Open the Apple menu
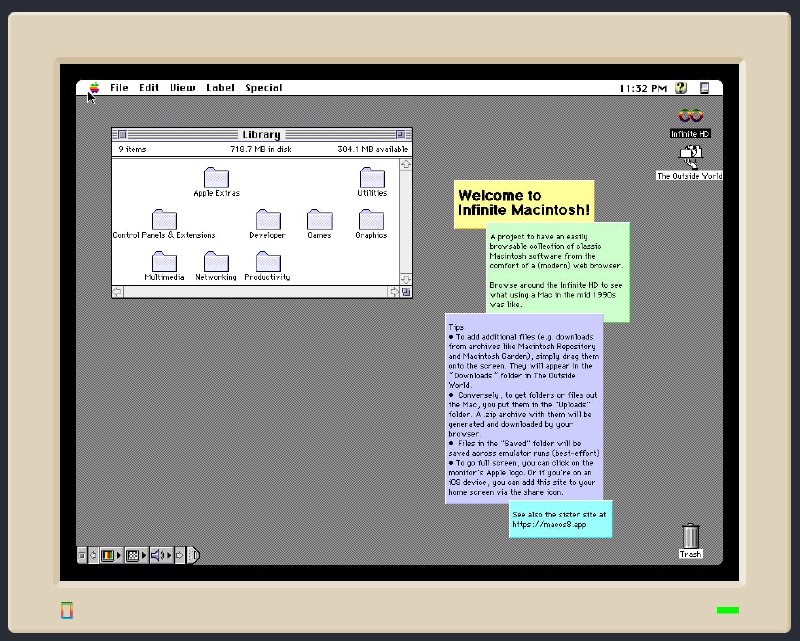The height and width of the screenshot is (641, 800). tap(94, 88)
